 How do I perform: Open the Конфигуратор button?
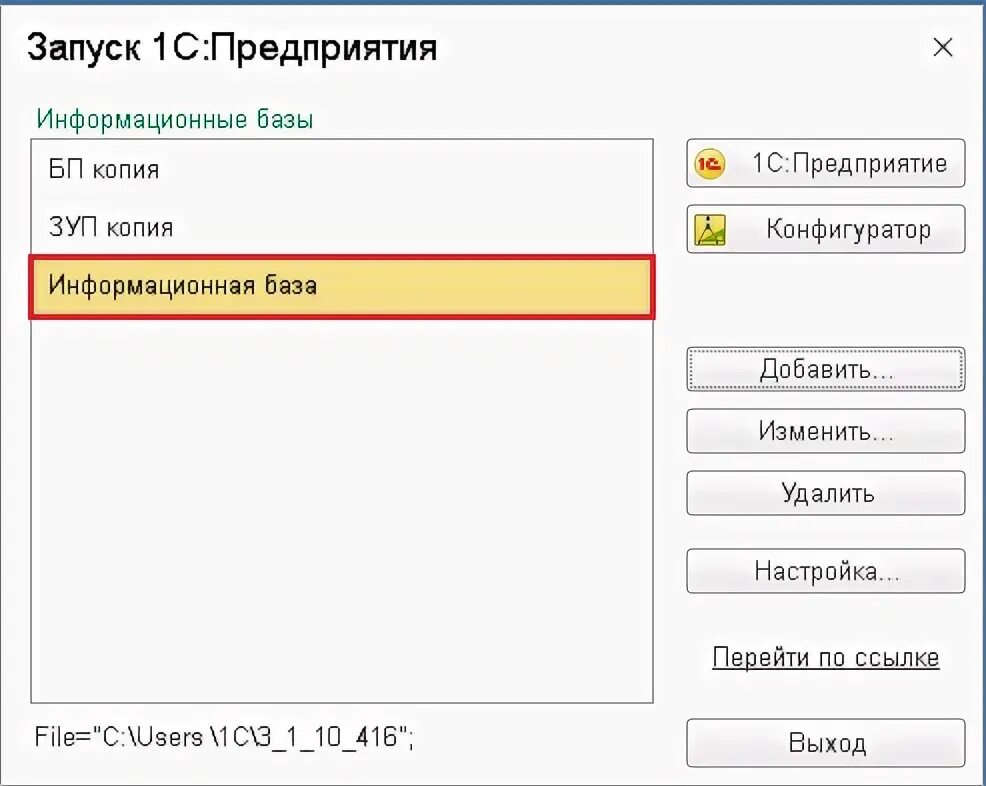tap(826, 229)
